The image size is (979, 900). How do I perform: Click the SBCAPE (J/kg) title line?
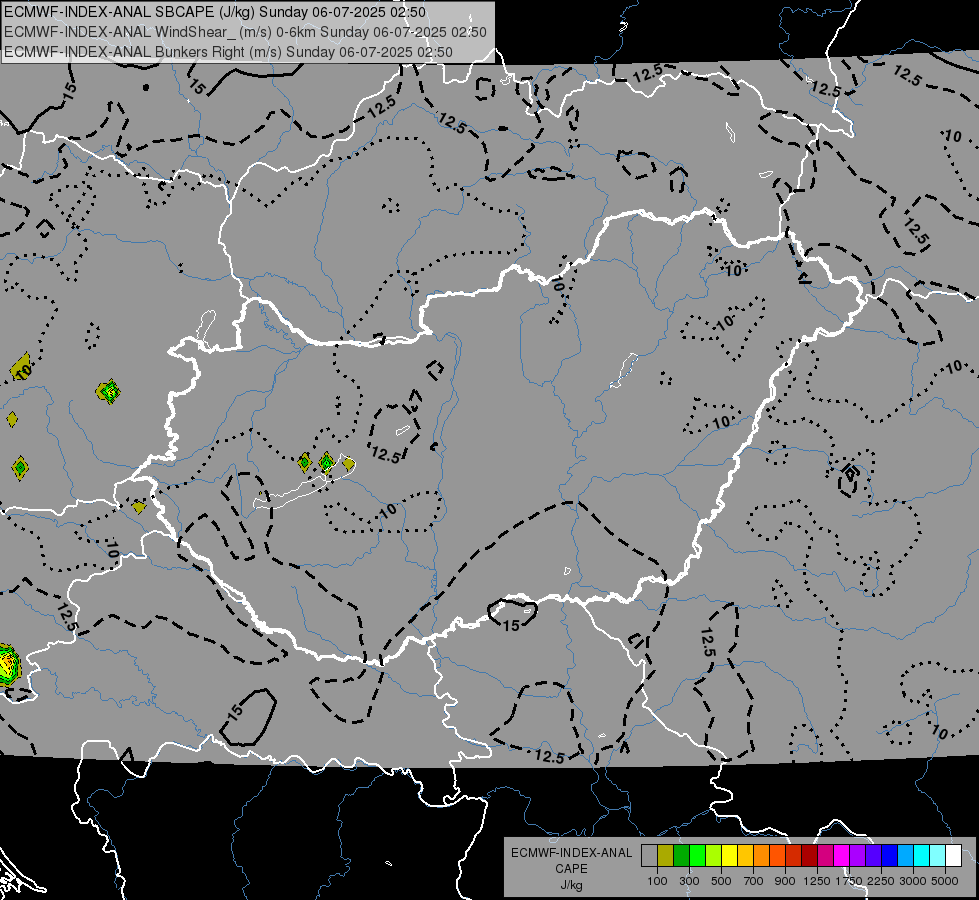(215, 12)
